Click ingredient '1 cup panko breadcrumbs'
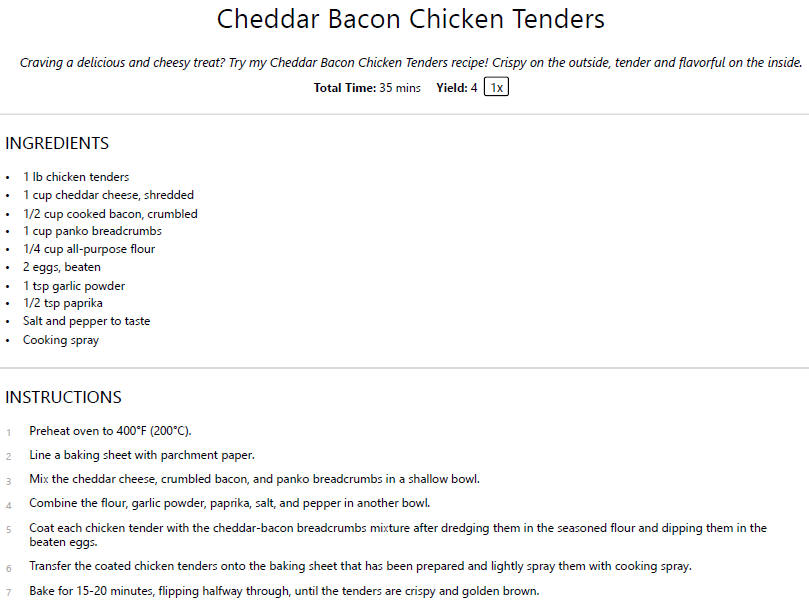Viewport: 809px width, 602px height. pyautogui.click(x=92, y=231)
